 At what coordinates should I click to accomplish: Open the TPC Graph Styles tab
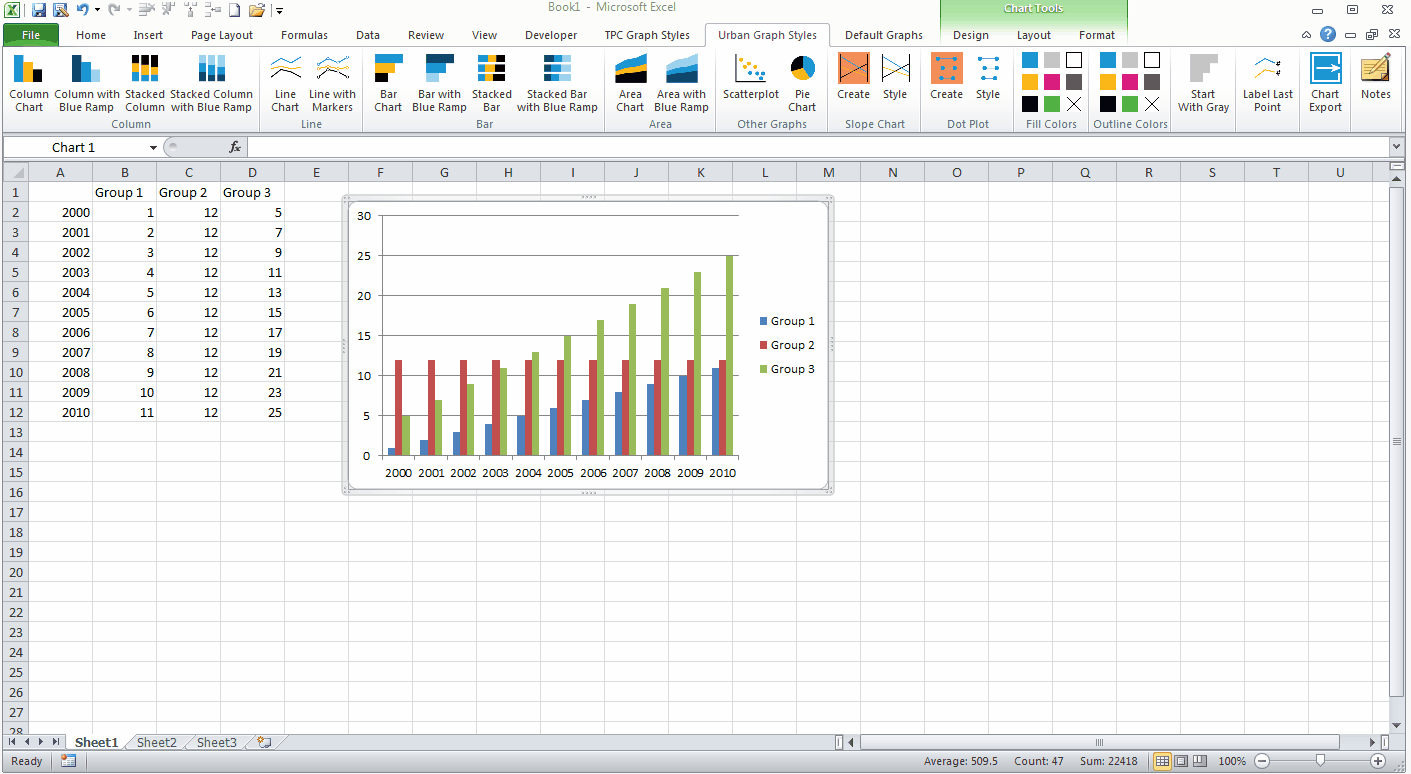coord(647,35)
